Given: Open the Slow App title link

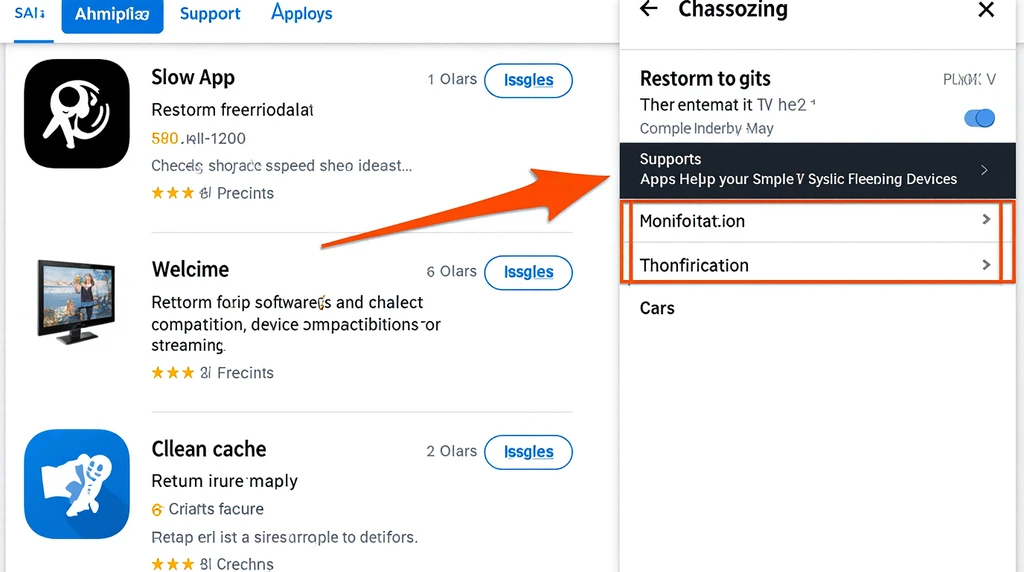Looking at the screenshot, I should (x=193, y=78).
